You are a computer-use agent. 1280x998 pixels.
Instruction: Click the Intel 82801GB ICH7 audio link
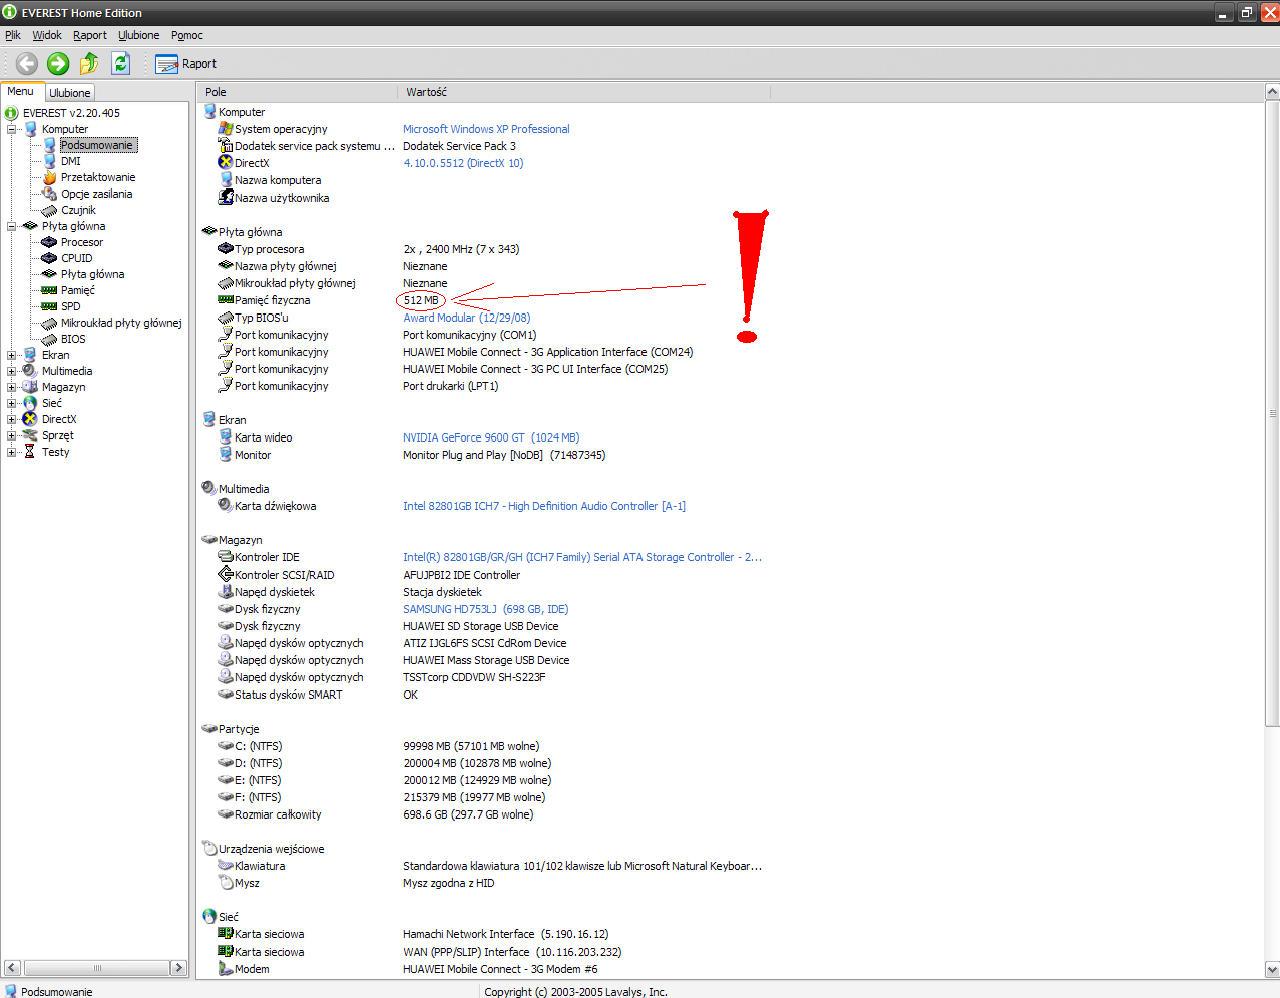544,506
